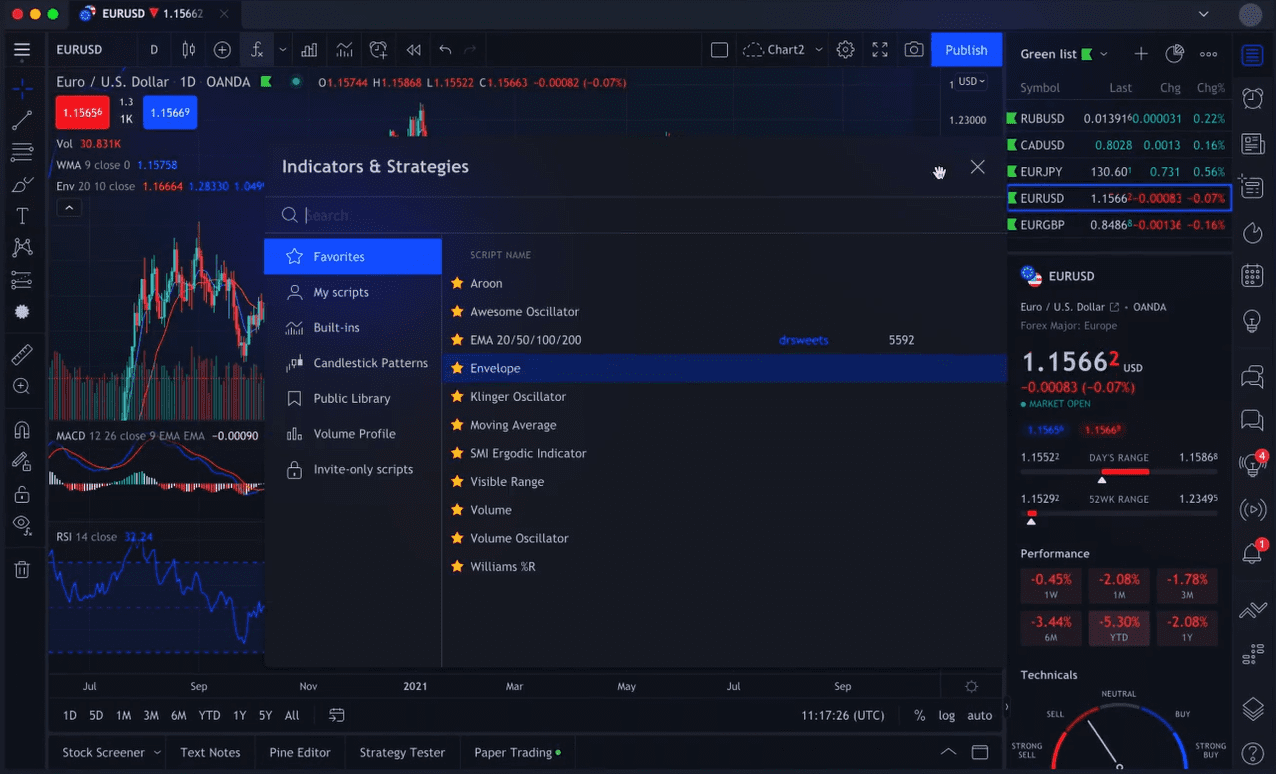Open the Chart2 layout dropdown
Image resolution: width=1276 pixels, height=774 pixels.
[x=783, y=50]
